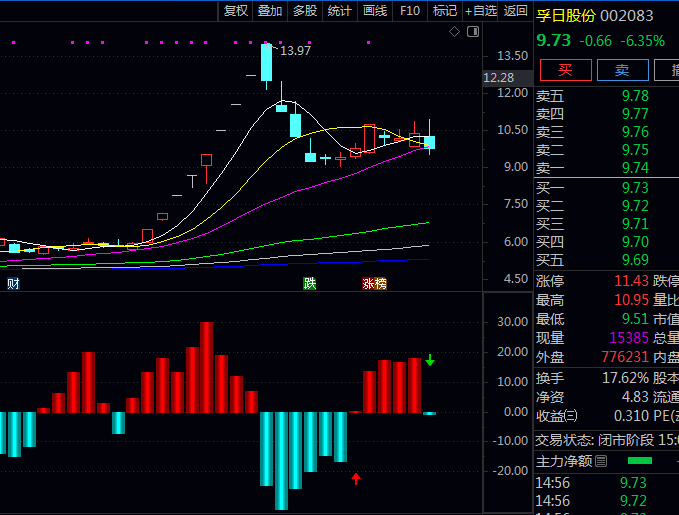Click the green 跌 event marker

(310, 284)
